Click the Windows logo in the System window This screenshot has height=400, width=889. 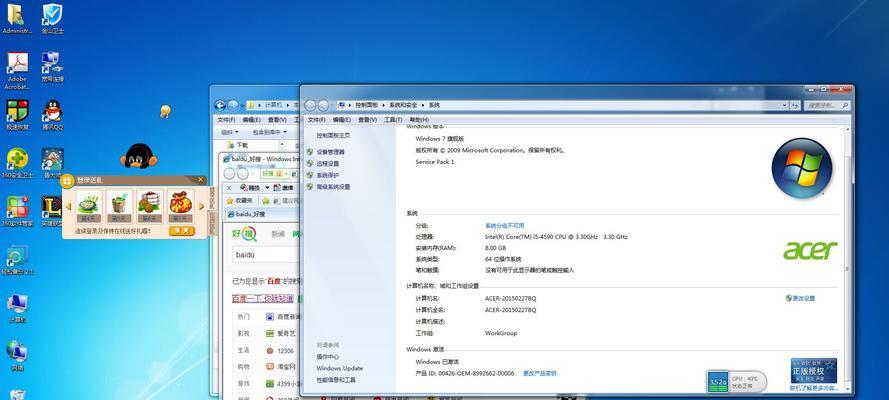802,168
